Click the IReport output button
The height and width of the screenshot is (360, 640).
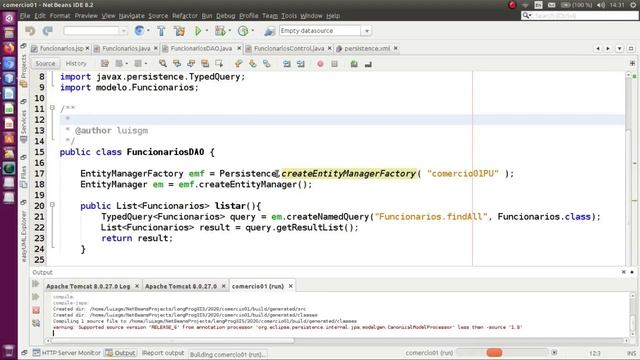162,353
